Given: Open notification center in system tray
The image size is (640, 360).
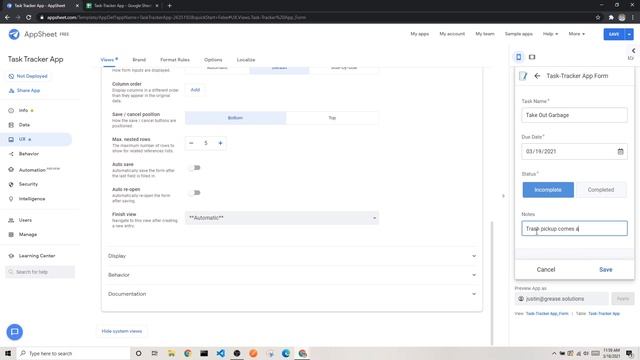Looking at the screenshot, I should [x=629, y=353].
